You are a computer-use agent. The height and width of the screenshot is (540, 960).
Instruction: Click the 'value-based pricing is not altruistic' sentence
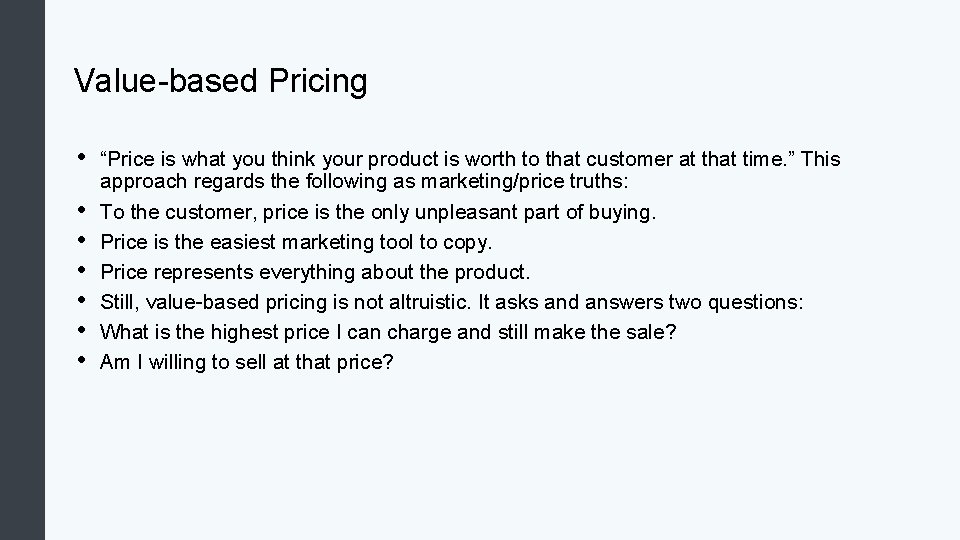coord(285,302)
